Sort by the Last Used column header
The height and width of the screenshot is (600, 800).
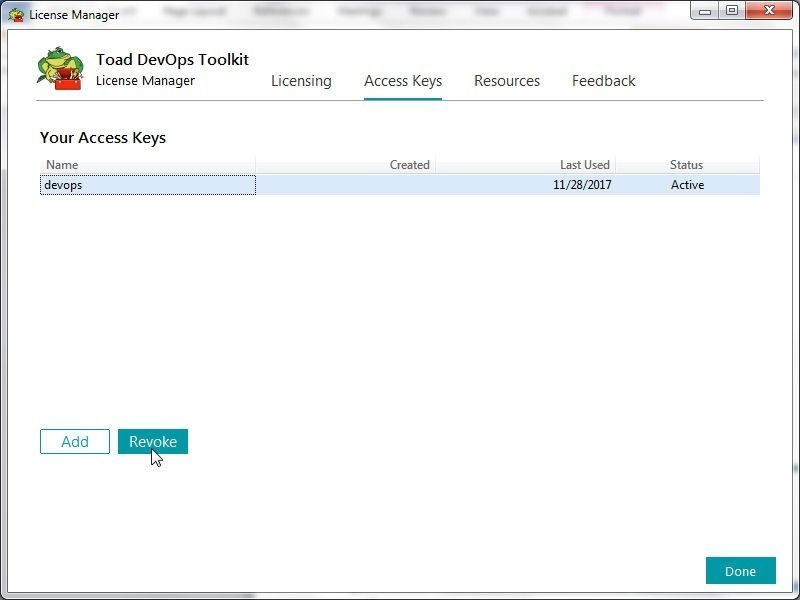tap(526, 165)
